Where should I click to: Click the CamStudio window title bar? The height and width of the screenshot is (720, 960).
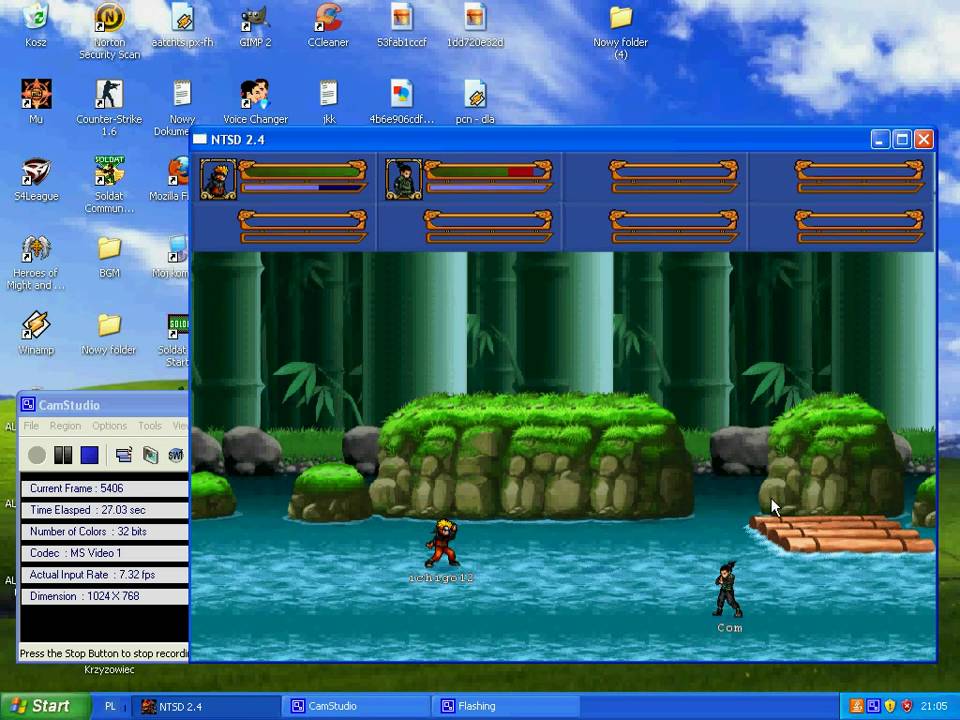click(103, 405)
